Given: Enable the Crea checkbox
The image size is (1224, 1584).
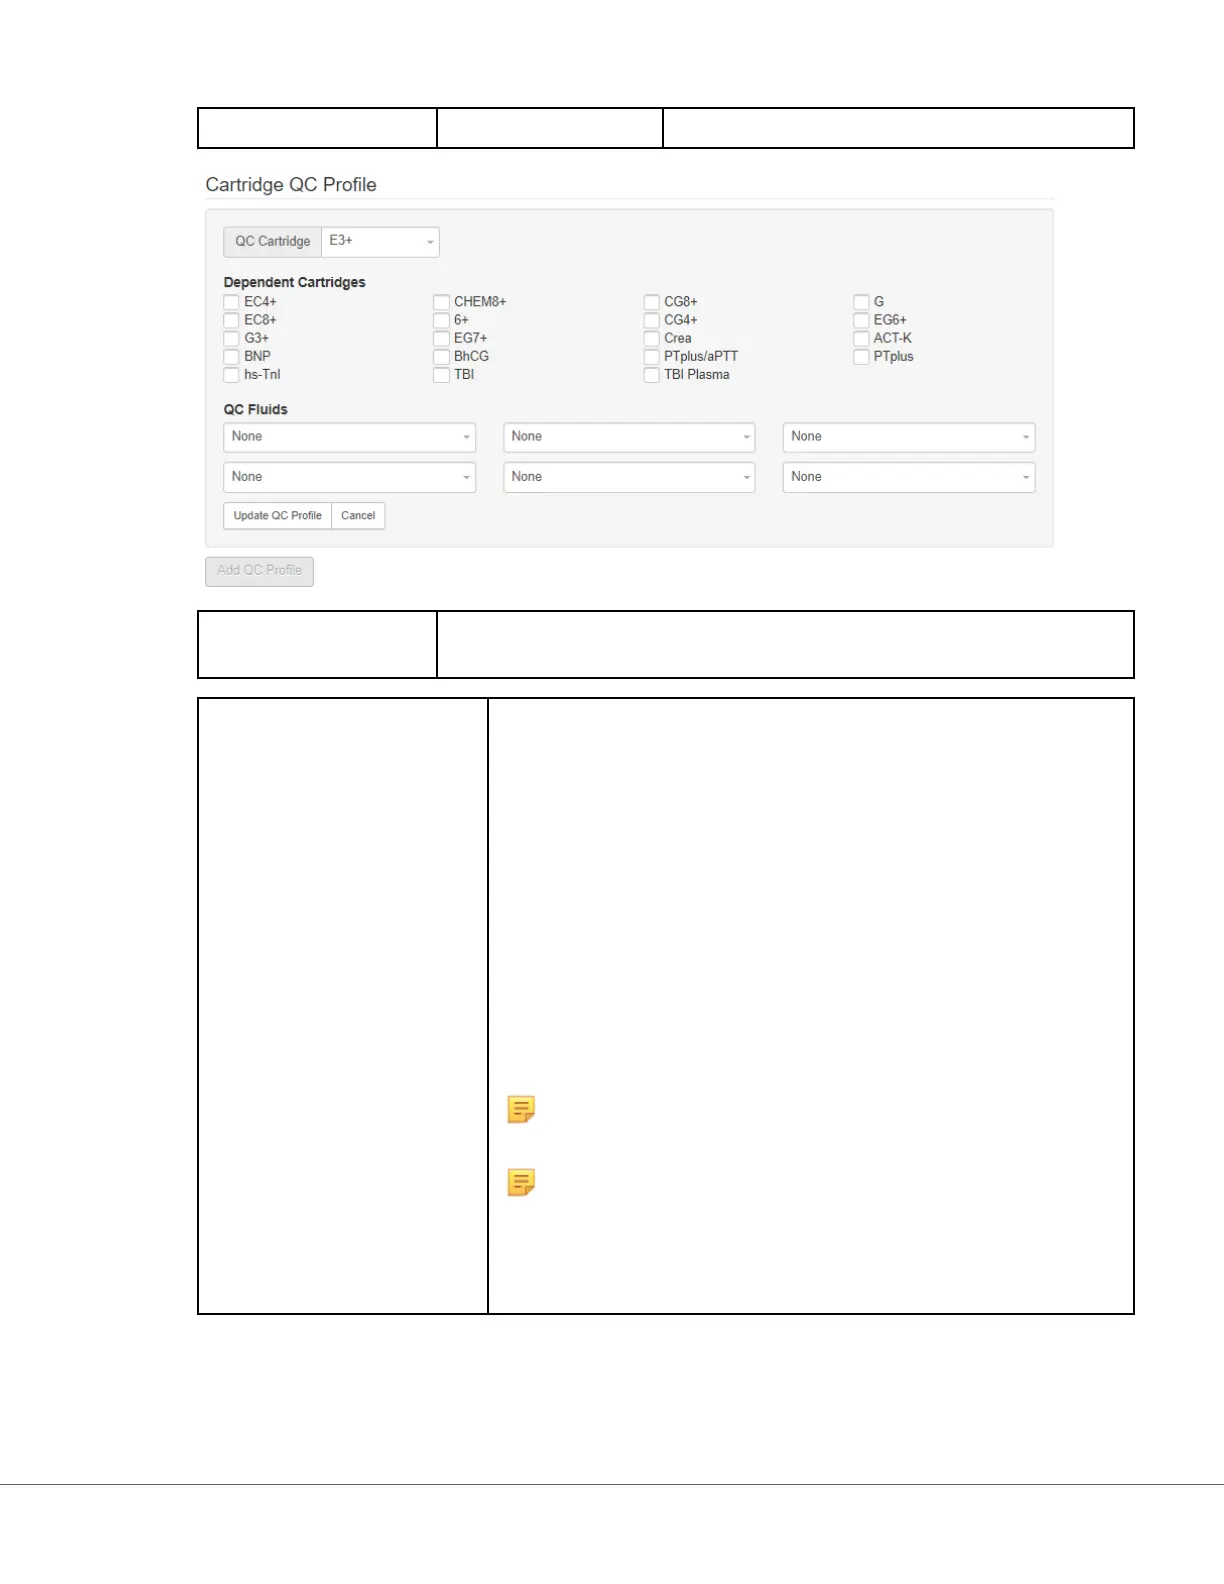Looking at the screenshot, I should [651, 338].
